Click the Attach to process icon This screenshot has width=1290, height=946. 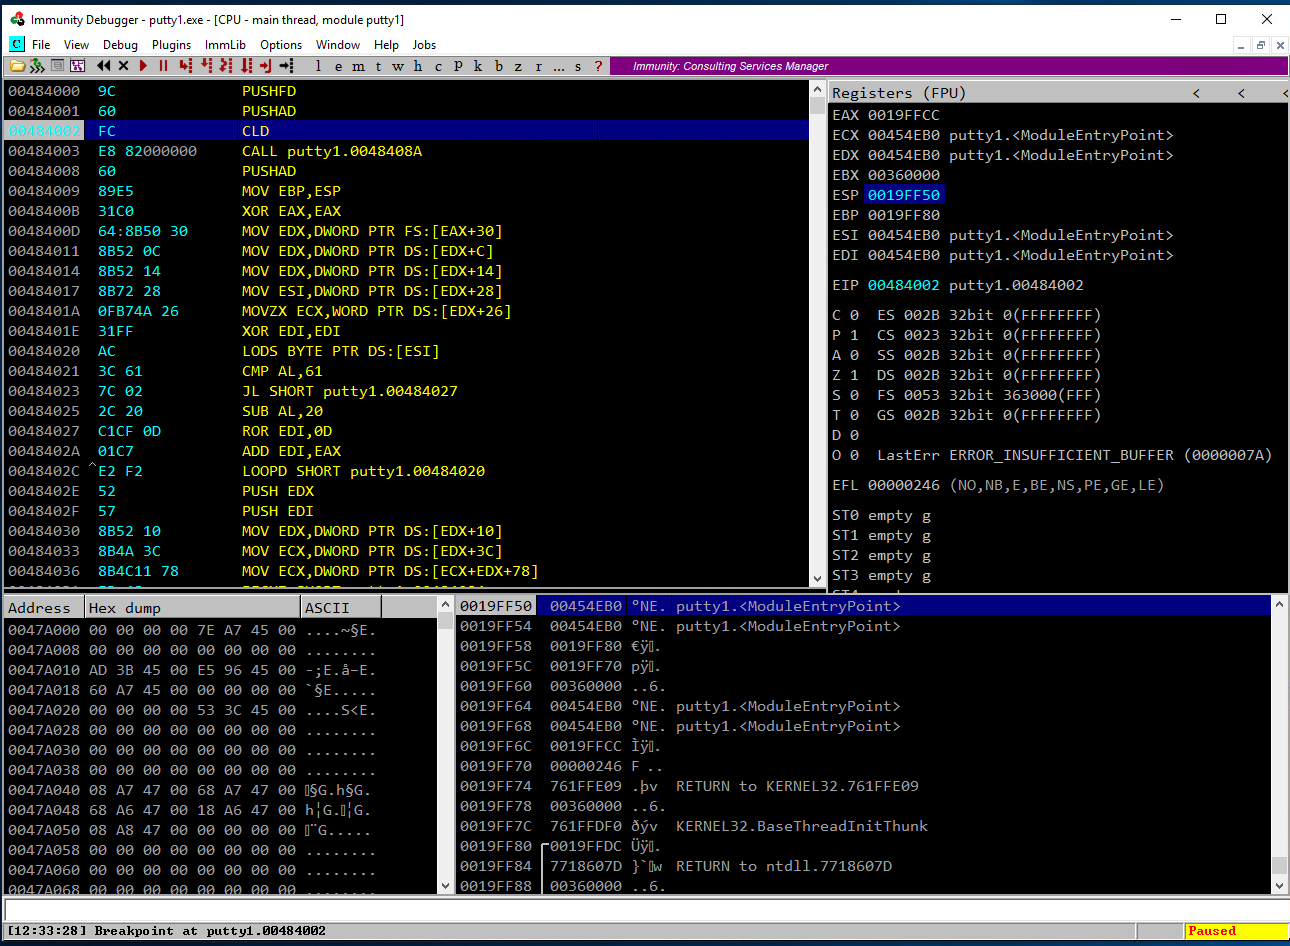coord(37,66)
